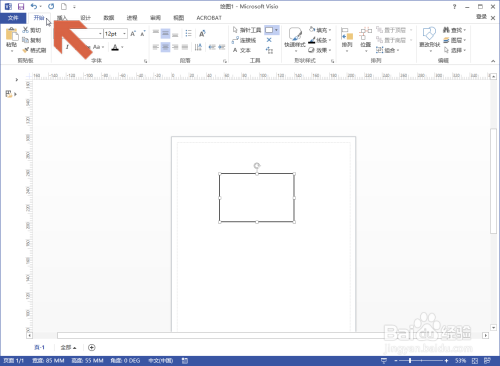This screenshot has height=366, width=500.
Task: Toggle center paragraph alignment button
Action: [x=165, y=47]
